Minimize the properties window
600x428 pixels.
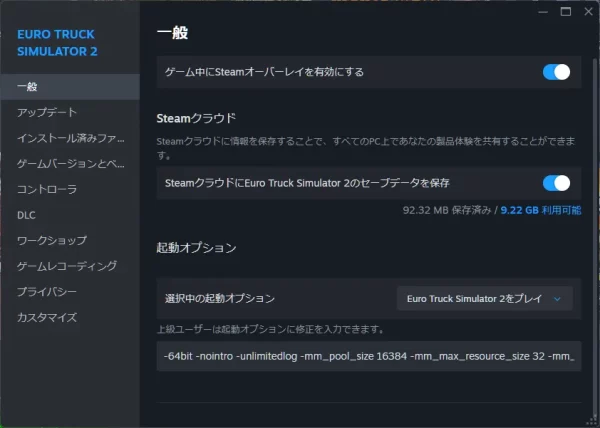[x=543, y=12]
